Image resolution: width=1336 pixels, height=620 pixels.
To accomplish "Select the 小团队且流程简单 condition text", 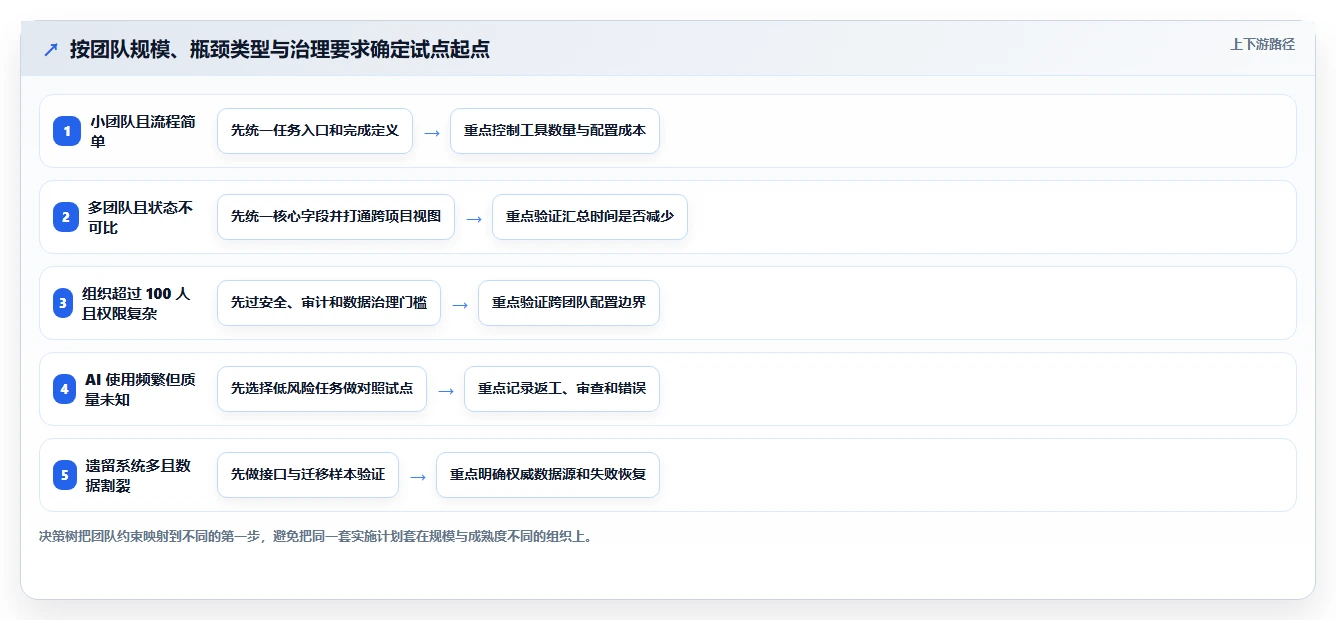I will pyautogui.click(x=143, y=131).
